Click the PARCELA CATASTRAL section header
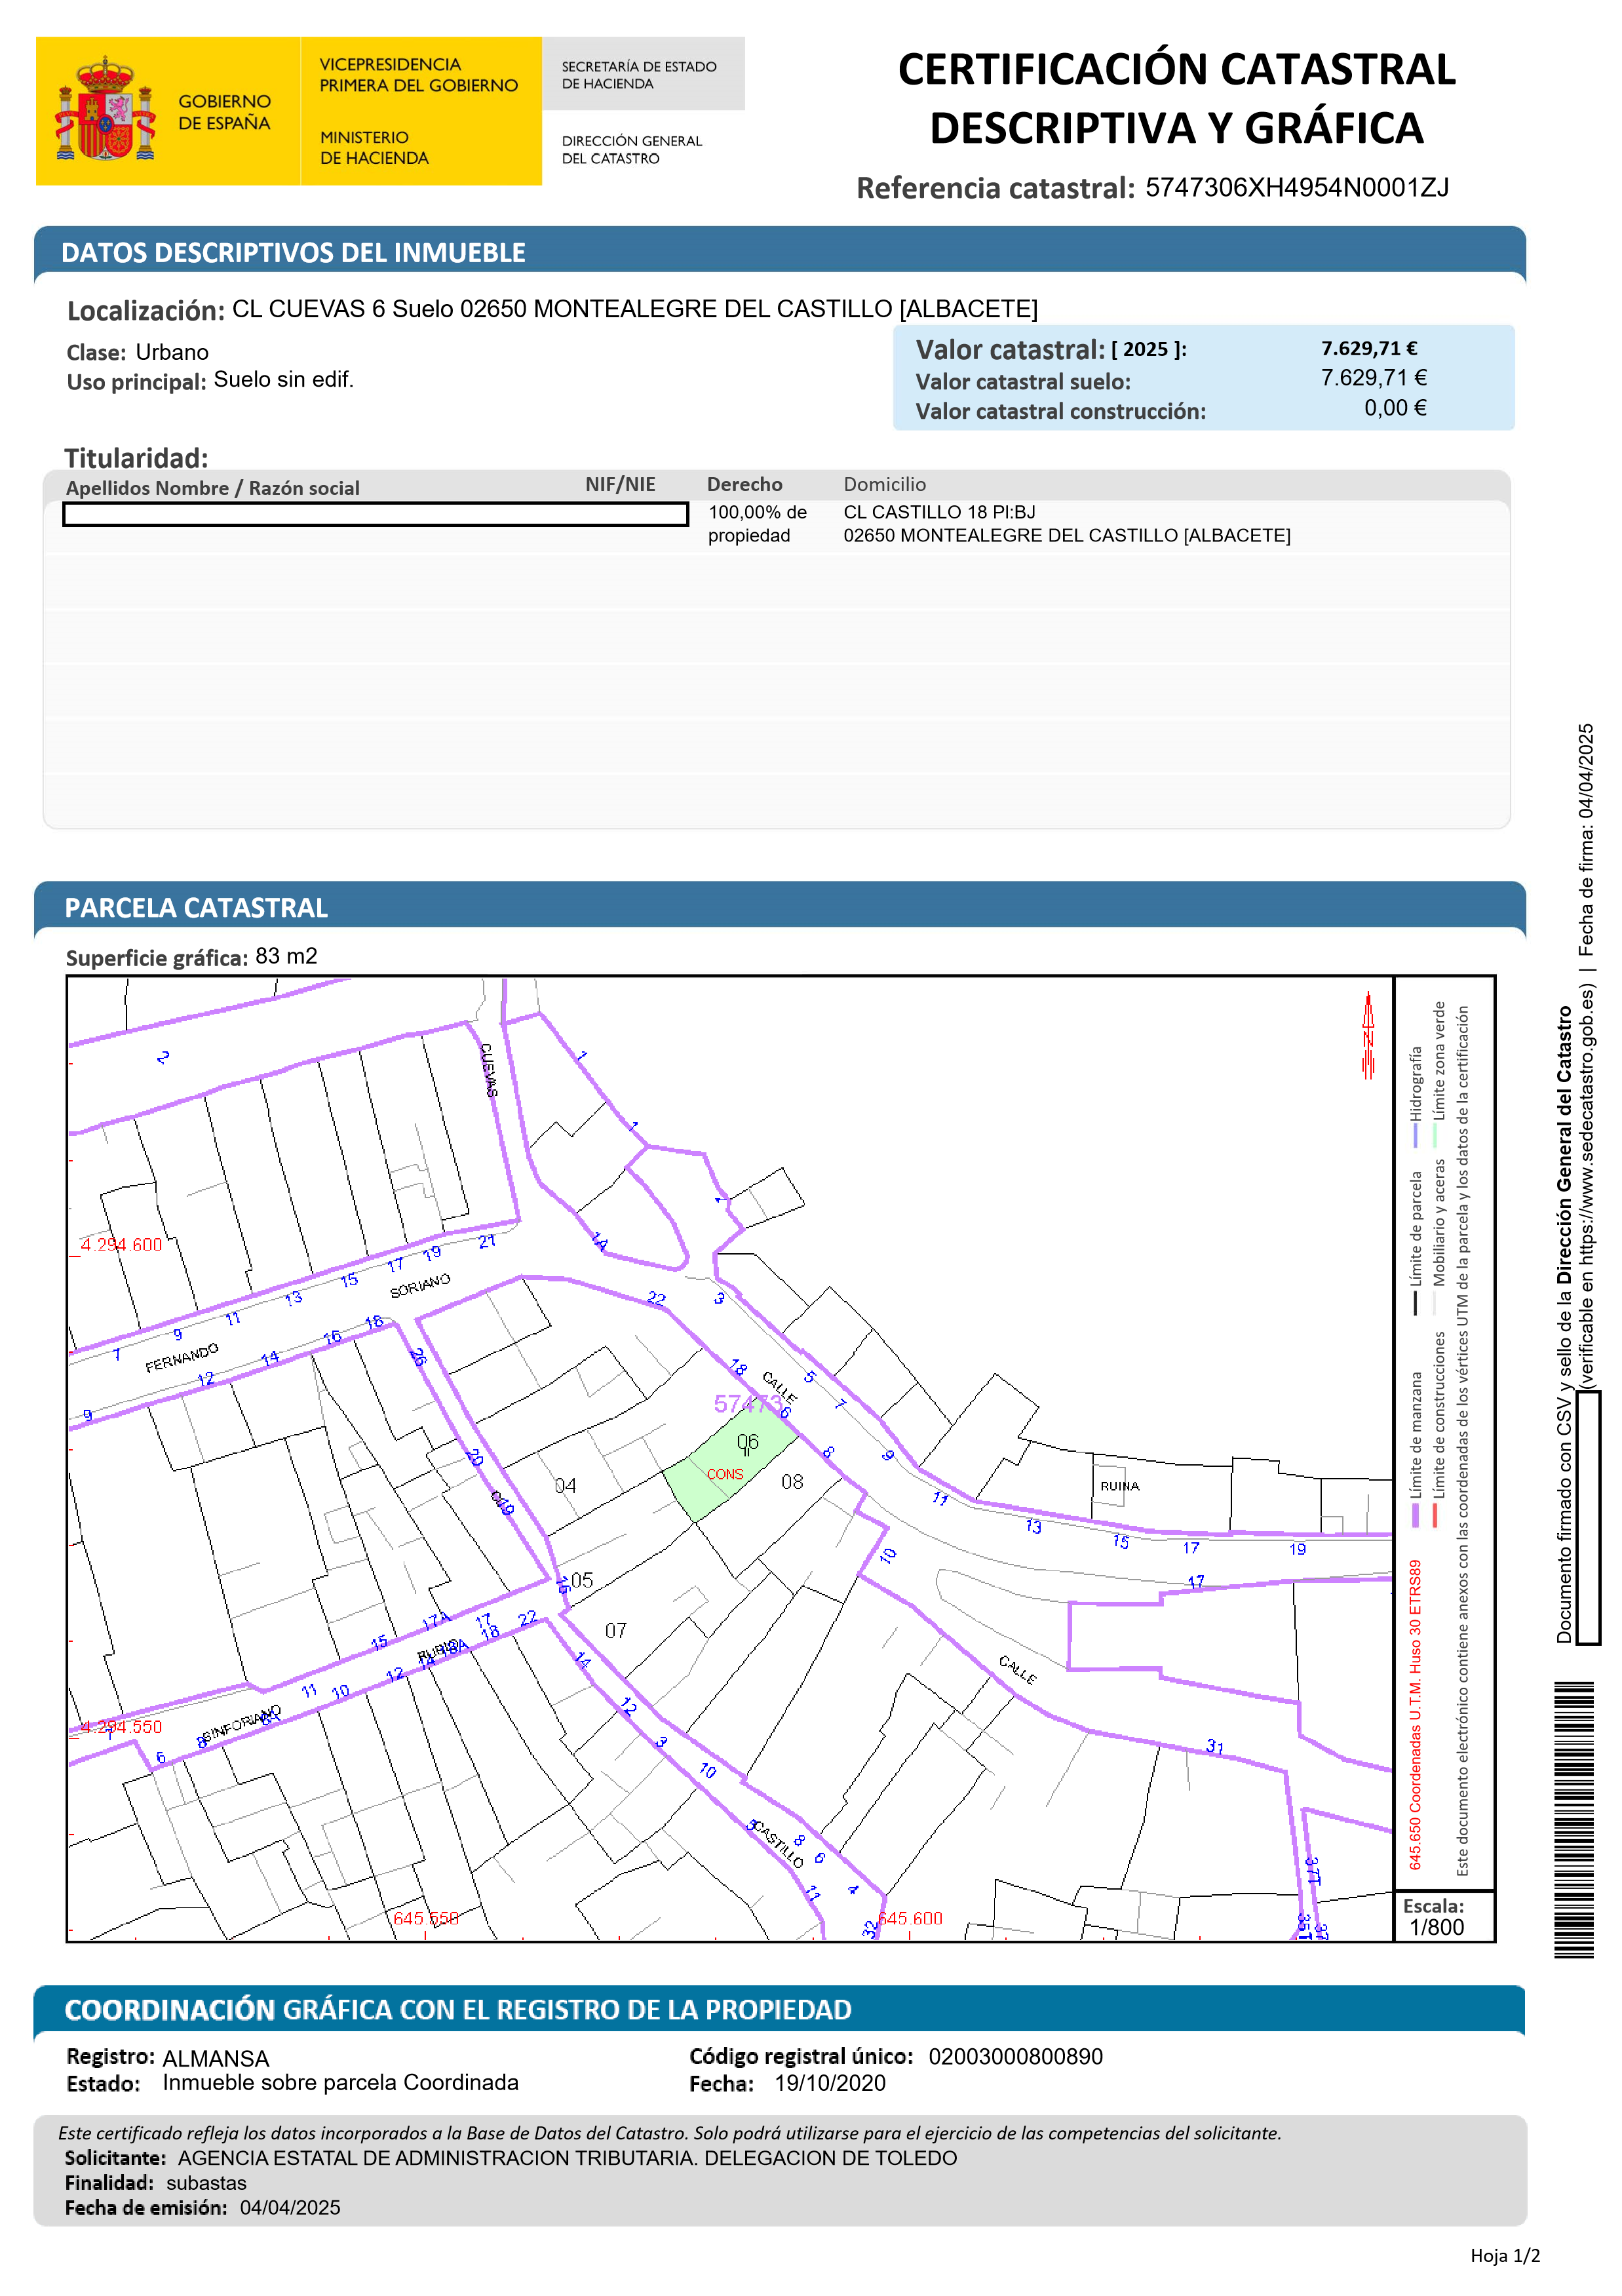1622x2296 pixels. 196,908
